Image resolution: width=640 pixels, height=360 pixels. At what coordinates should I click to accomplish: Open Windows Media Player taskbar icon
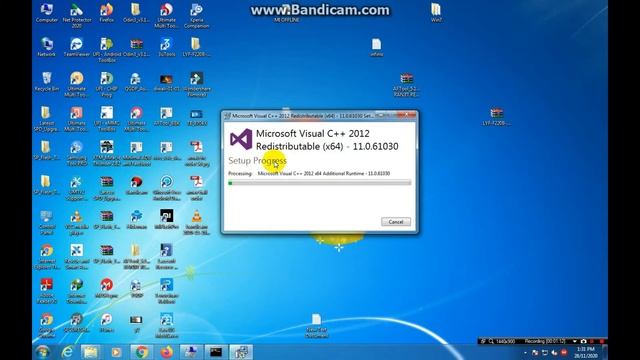pos(116,352)
